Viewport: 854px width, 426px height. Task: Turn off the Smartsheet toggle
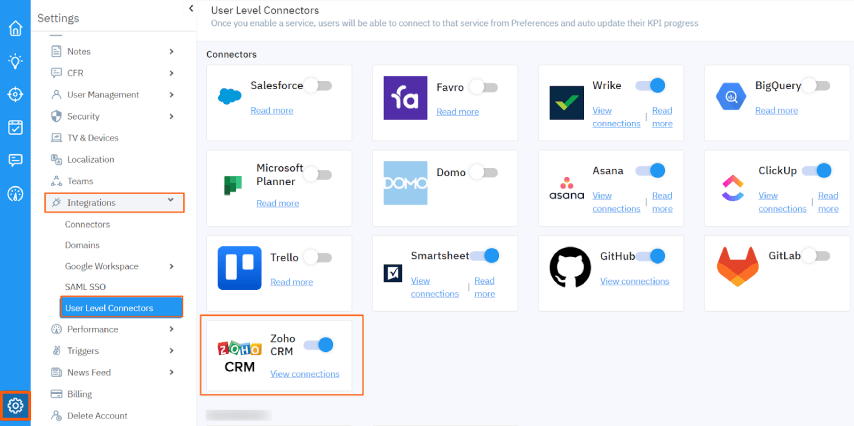point(484,255)
